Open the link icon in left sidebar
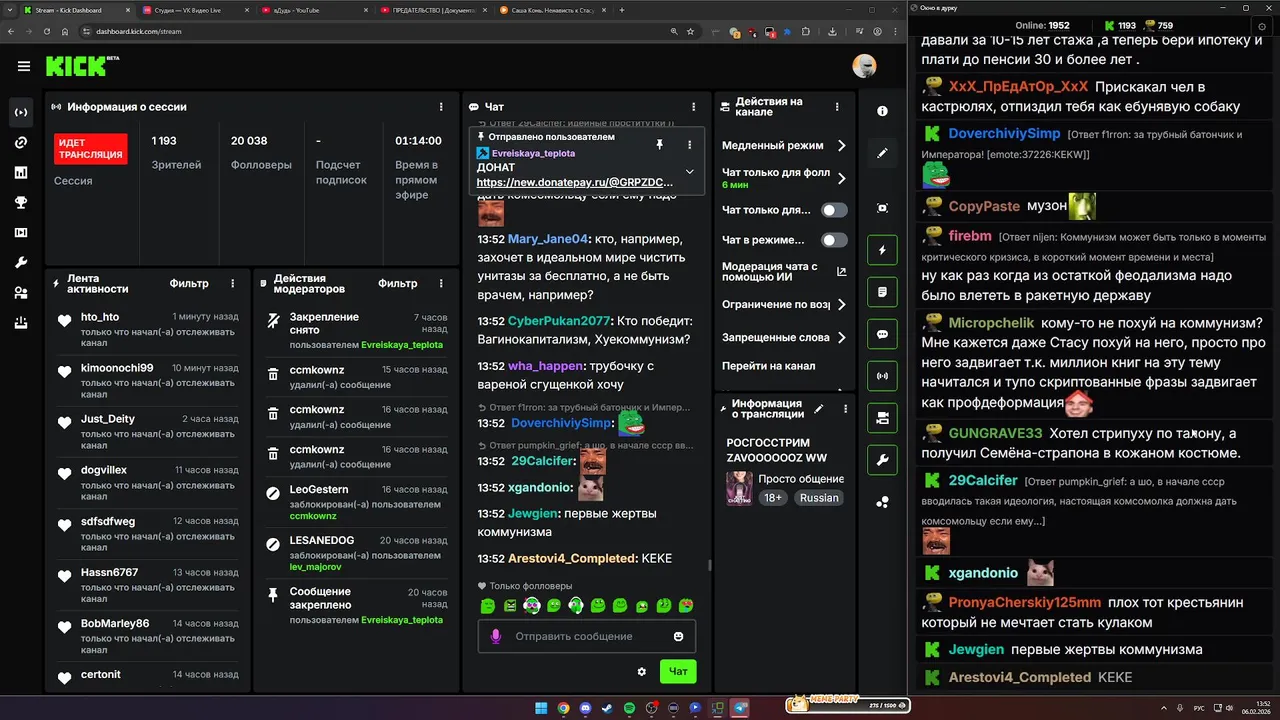Image resolution: width=1280 pixels, height=720 pixels. tap(21, 142)
